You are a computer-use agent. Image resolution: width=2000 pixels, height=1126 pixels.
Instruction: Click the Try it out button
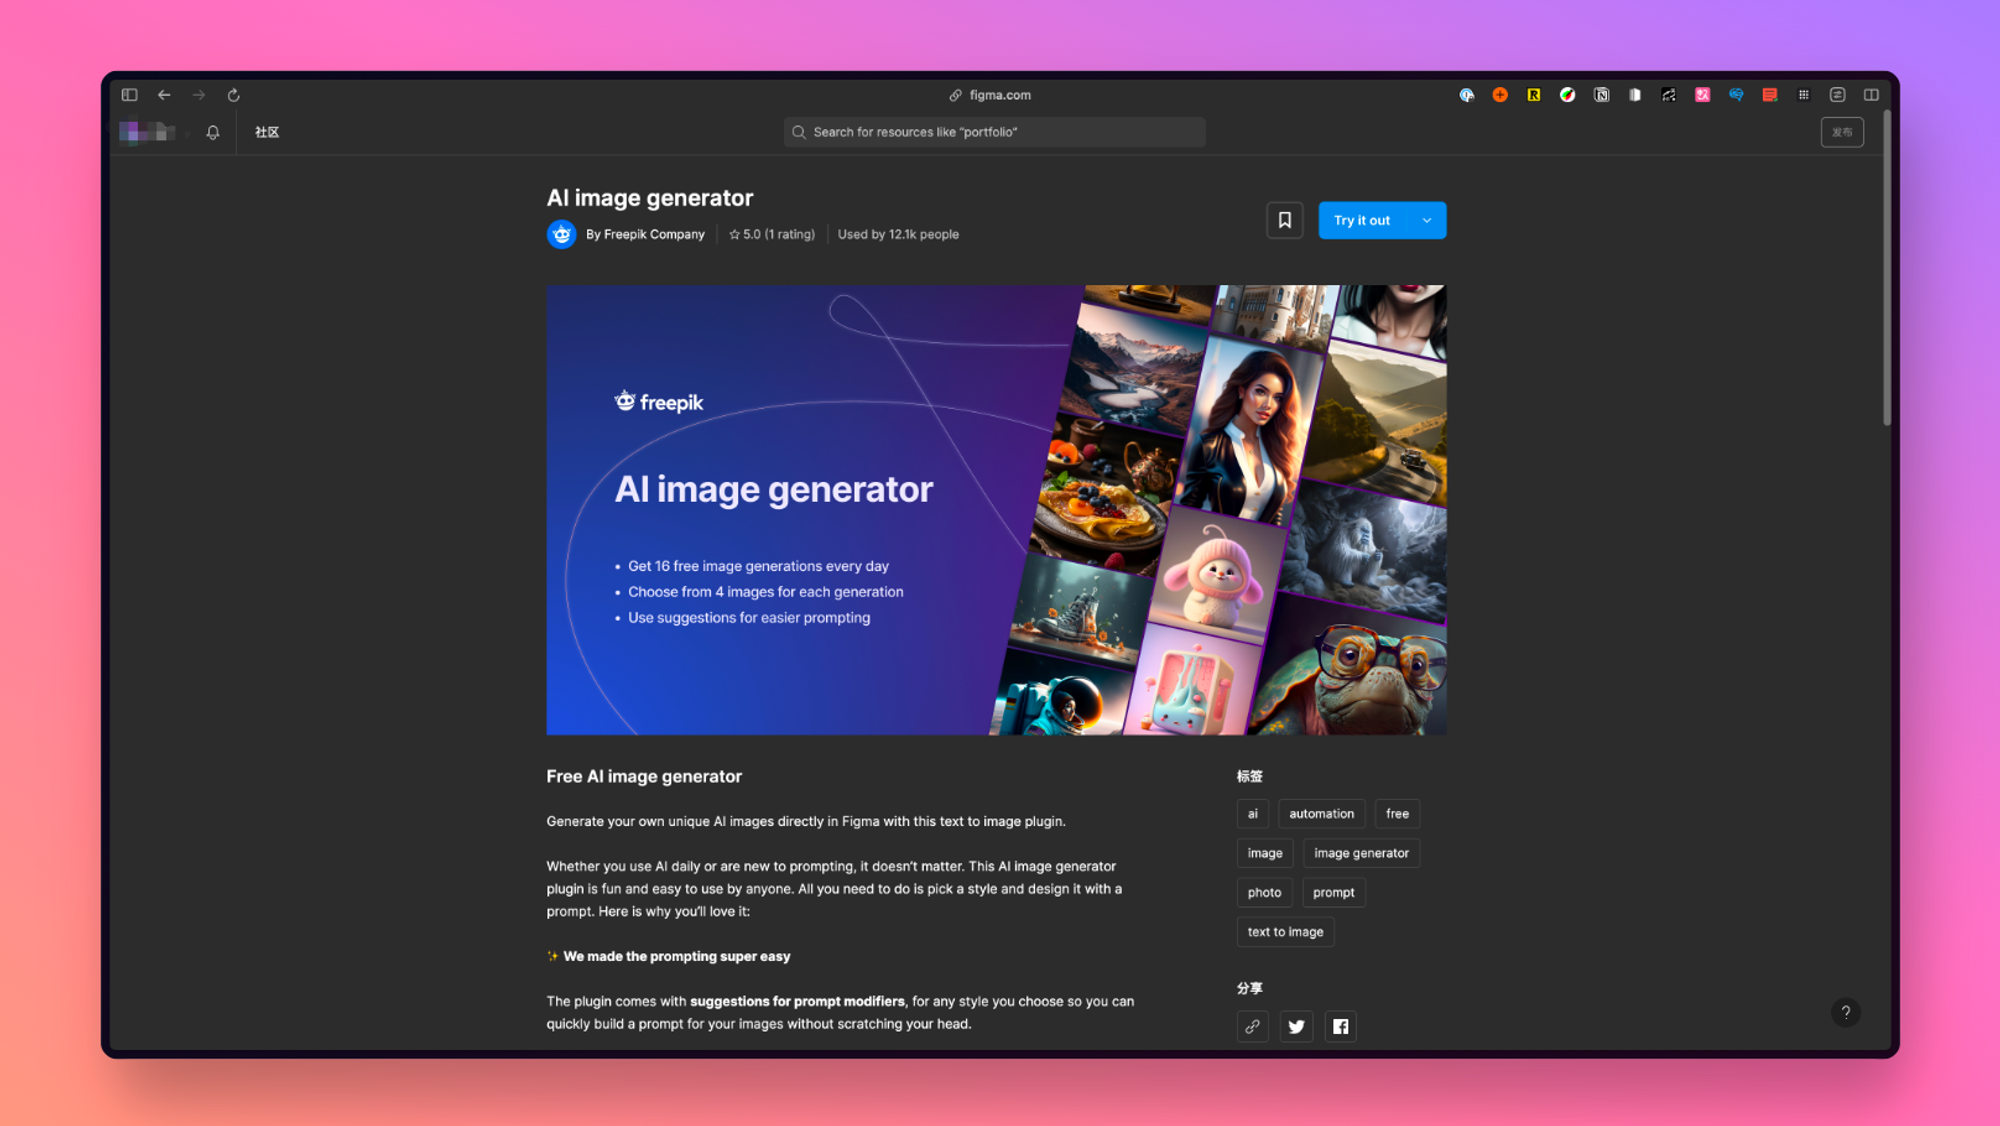pos(1362,220)
